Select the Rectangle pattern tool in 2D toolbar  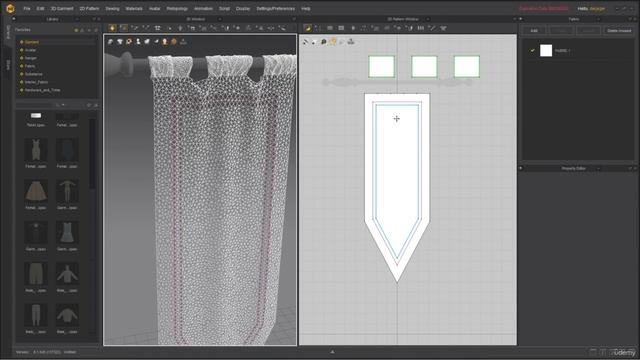pos(330,28)
